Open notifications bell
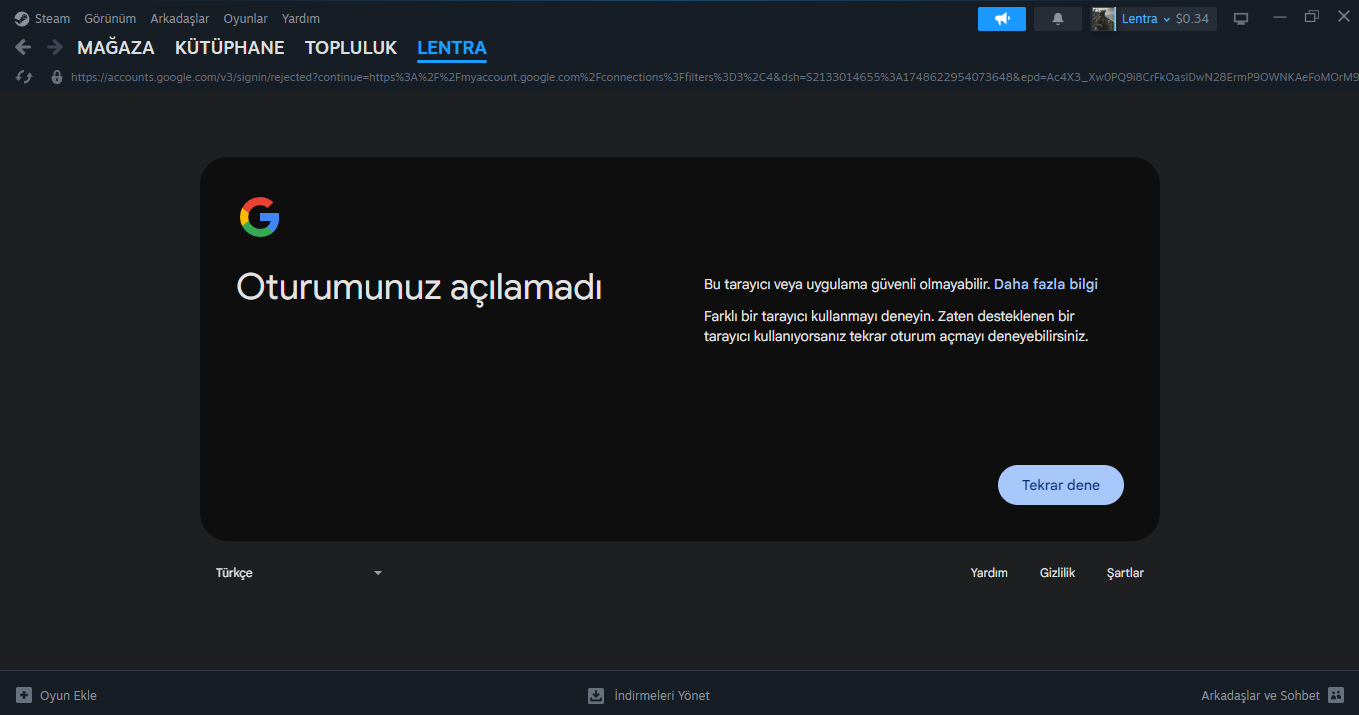 pyautogui.click(x=1058, y=19)
